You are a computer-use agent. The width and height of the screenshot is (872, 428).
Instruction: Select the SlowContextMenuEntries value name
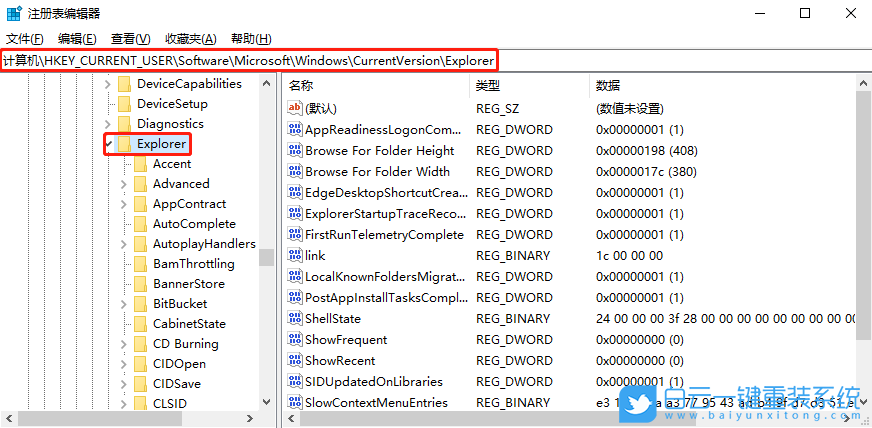tap(376, 403)
